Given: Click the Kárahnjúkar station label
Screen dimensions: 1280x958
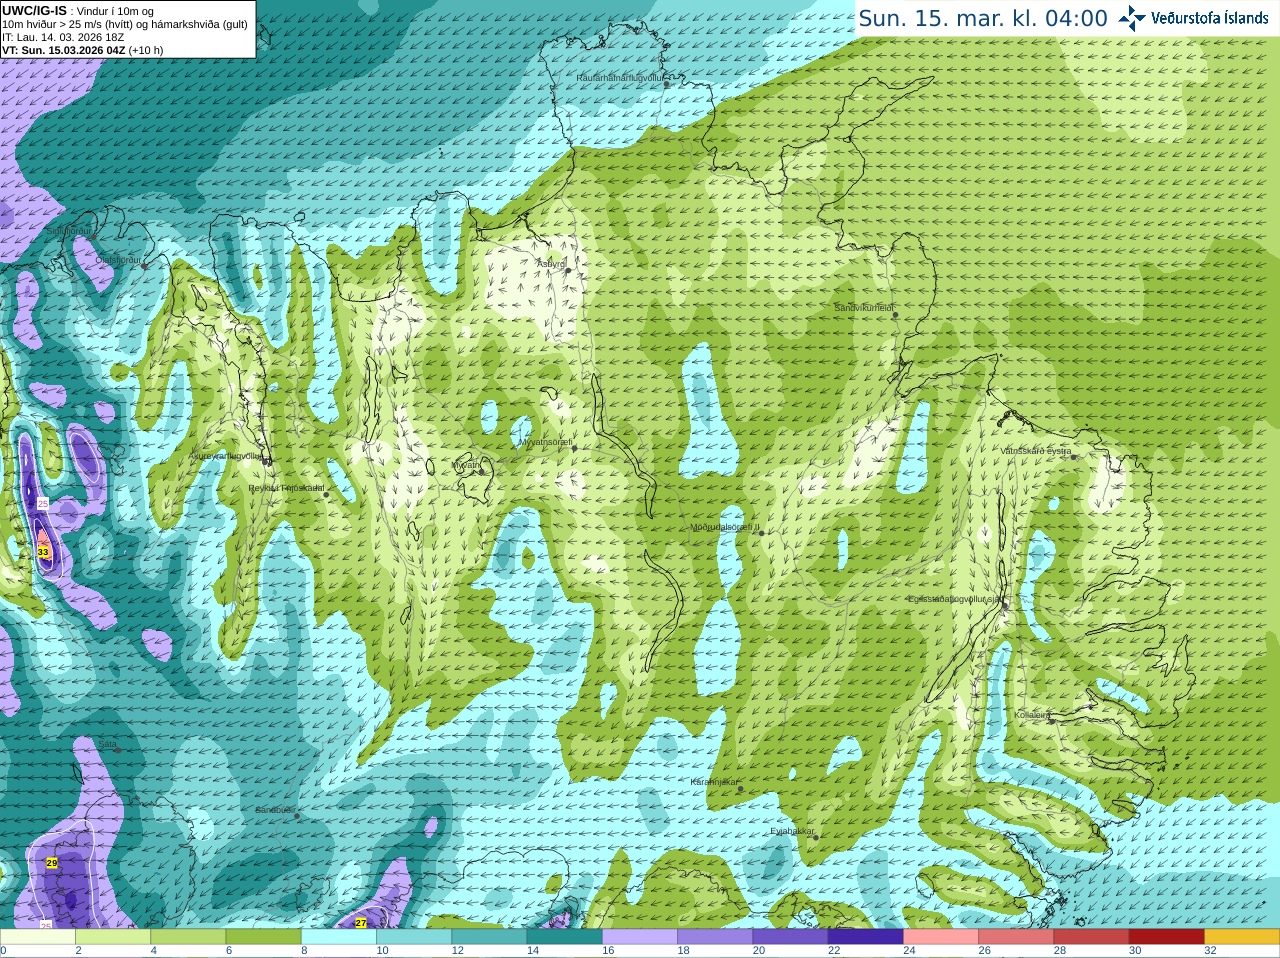Looking at the screenshot, I should (x=714, y=782).
